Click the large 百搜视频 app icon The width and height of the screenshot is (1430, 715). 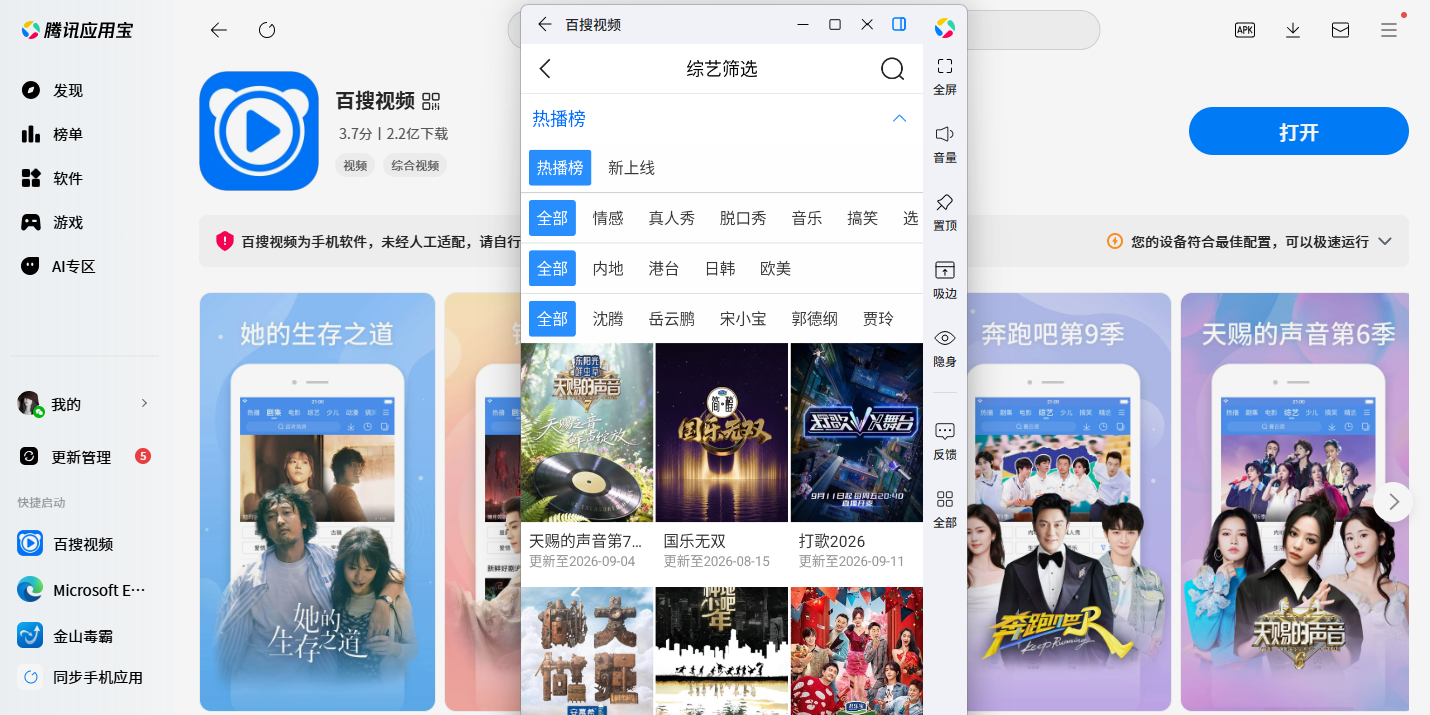259,131
